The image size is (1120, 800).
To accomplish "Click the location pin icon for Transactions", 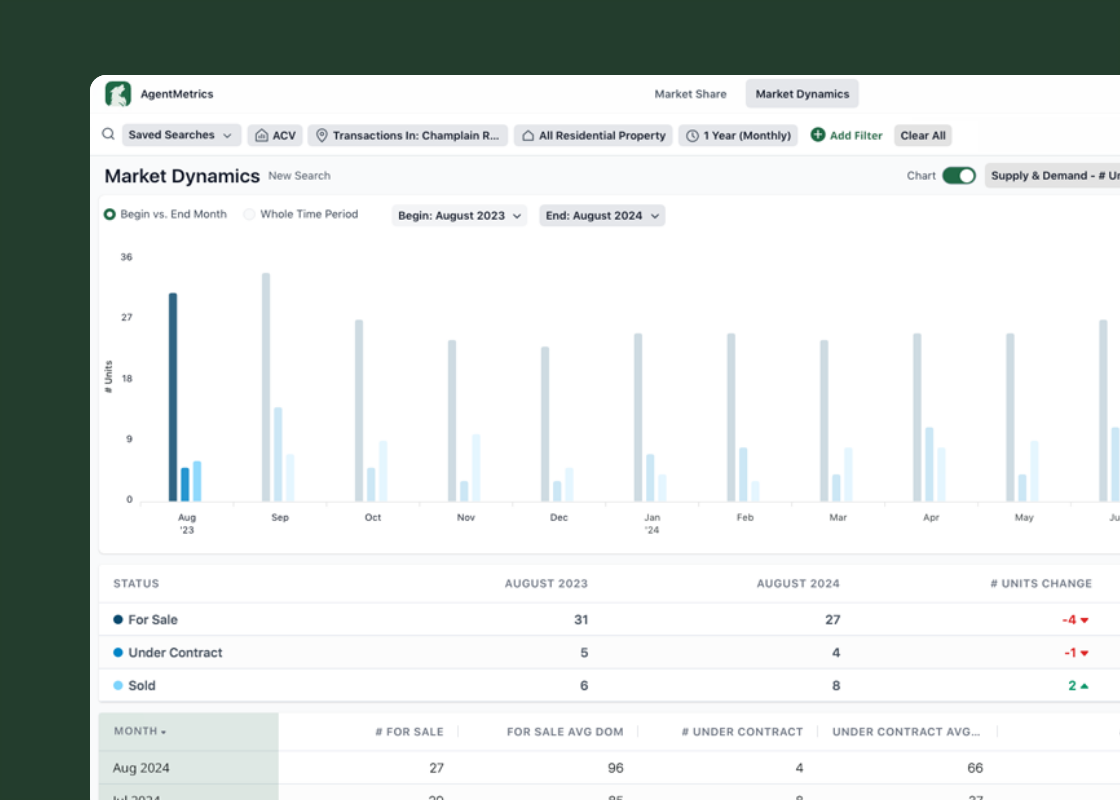I will coord(322,135).
